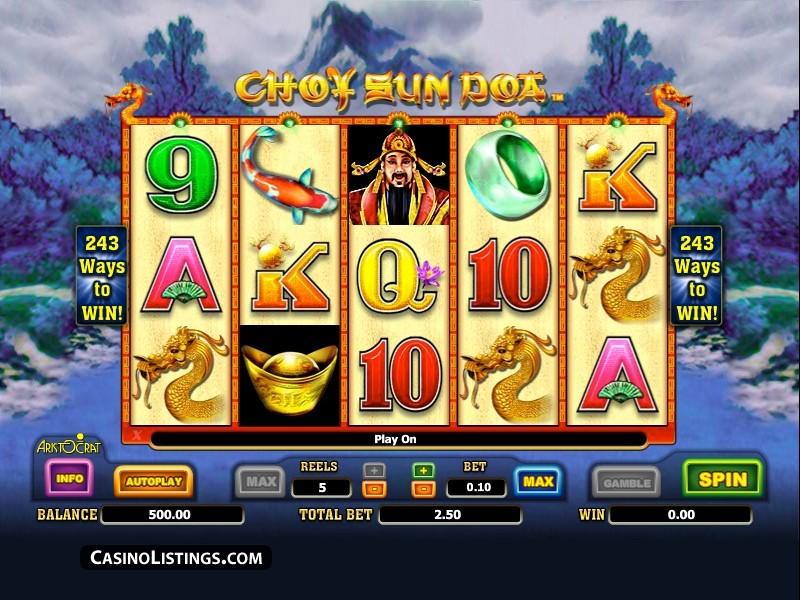Click the yellow Q symbol
The height and width of the screenshot is (600, 800).
(x=399, y=277)
